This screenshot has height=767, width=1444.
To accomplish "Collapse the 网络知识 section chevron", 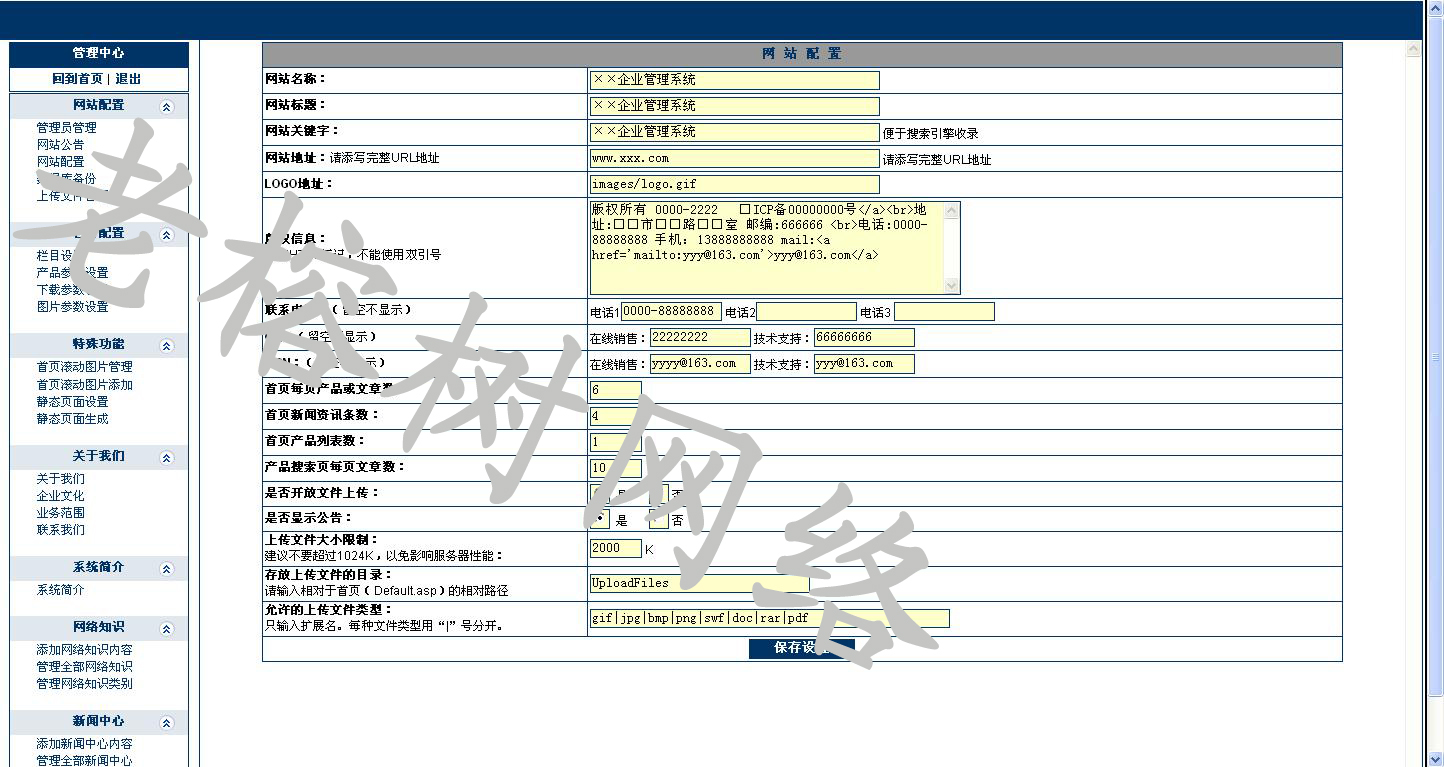I will (x=167, y=629).
